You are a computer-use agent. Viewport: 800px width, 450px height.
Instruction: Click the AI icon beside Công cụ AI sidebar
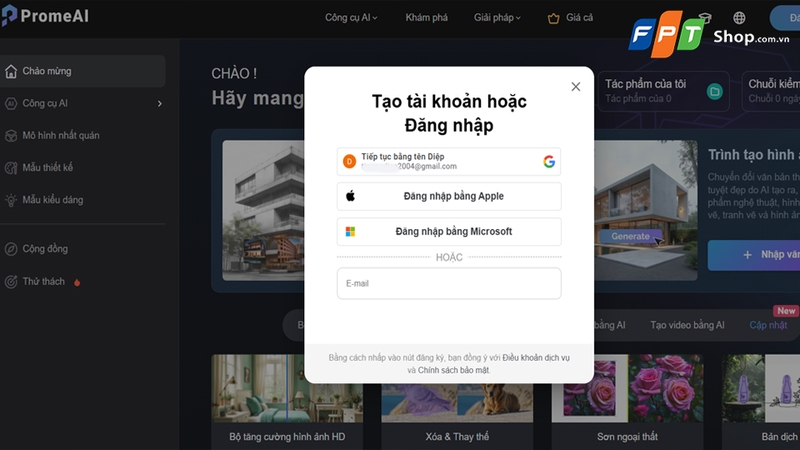11,104
